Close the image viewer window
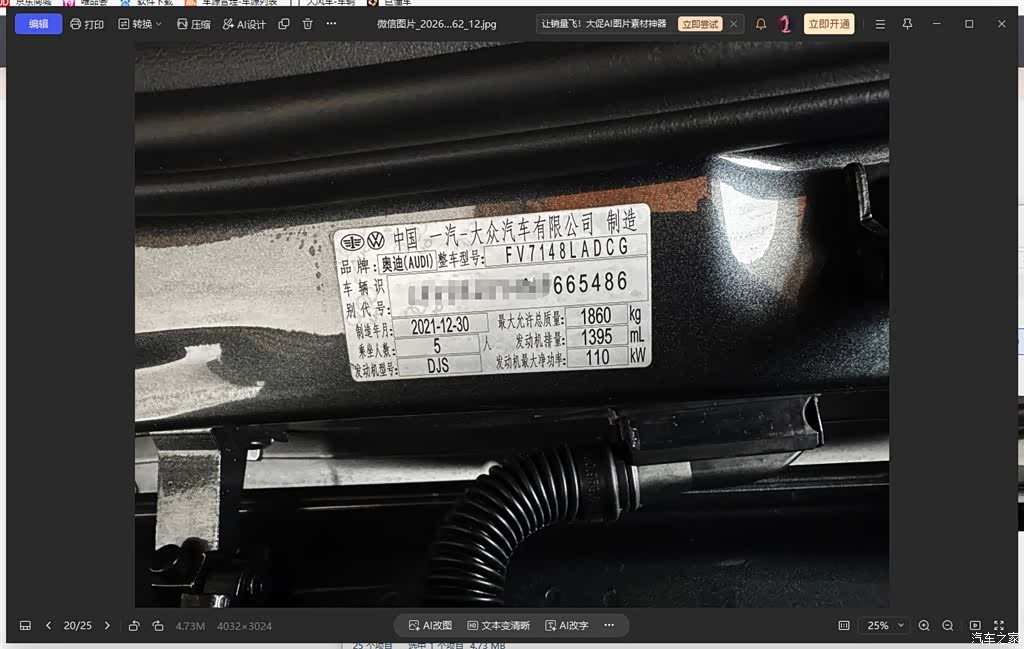 pos(1002,24)
